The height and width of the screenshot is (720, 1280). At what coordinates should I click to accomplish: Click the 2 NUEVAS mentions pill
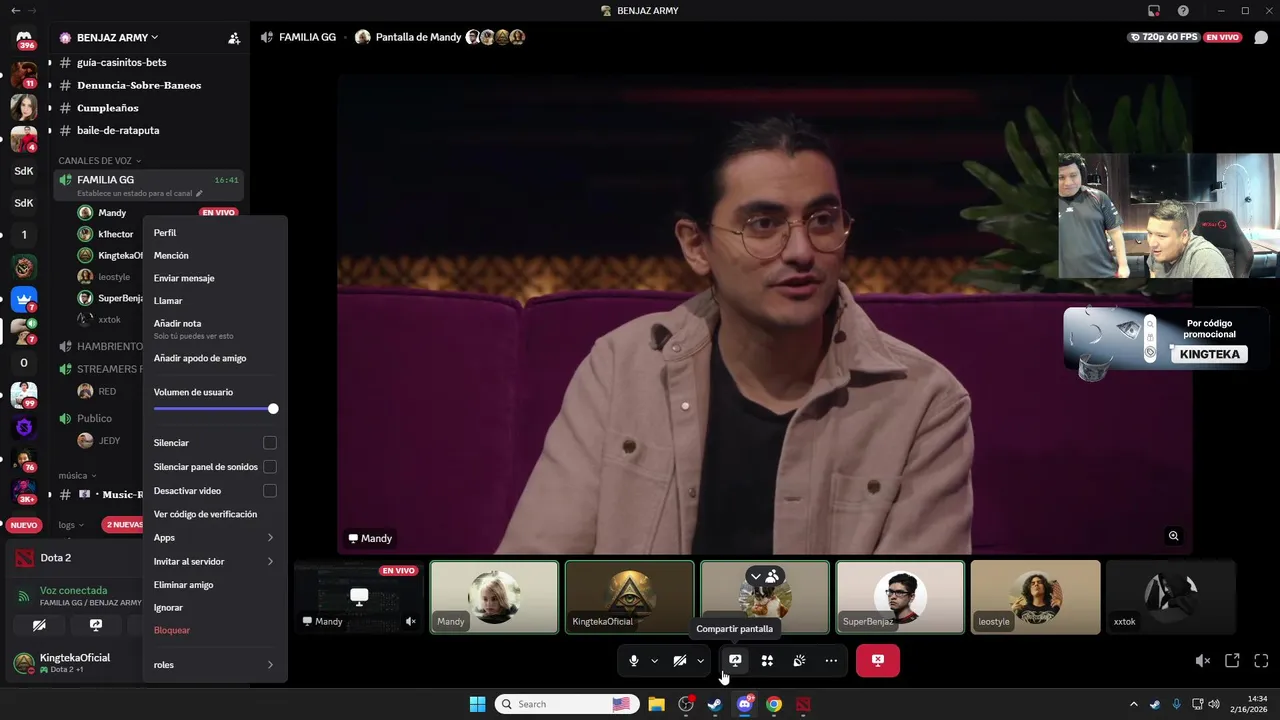tap(123, 525)
